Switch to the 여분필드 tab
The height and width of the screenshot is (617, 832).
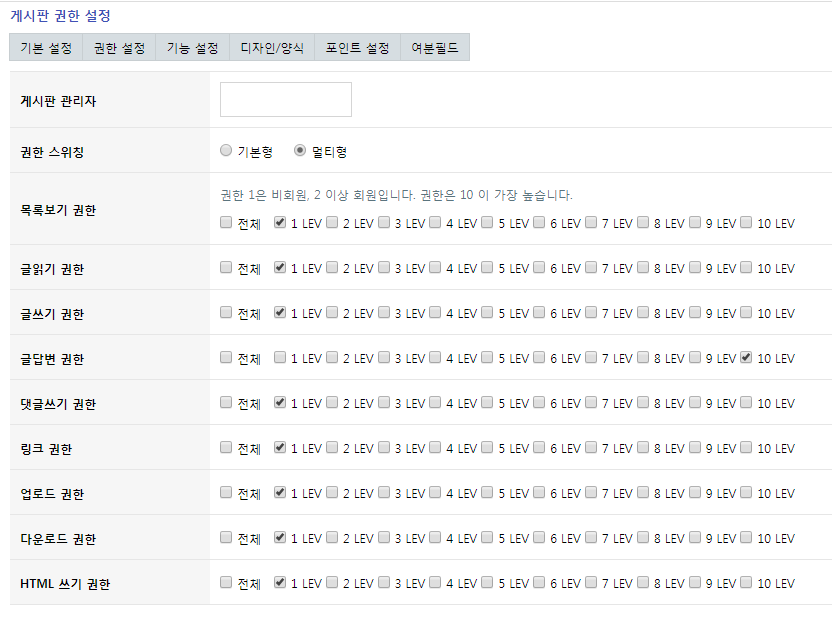point(435,48)
